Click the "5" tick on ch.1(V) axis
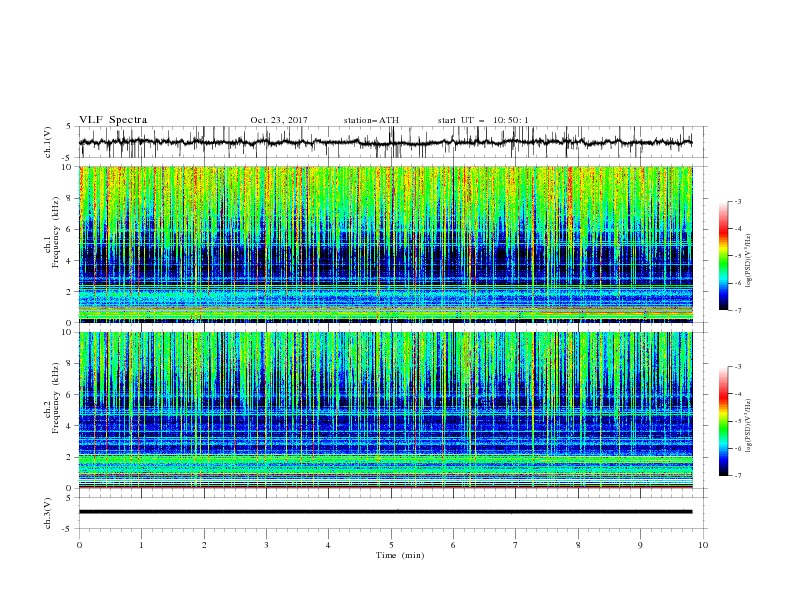Screen dimensions: 792x612 pyautogui.click(x=69, y=127)
